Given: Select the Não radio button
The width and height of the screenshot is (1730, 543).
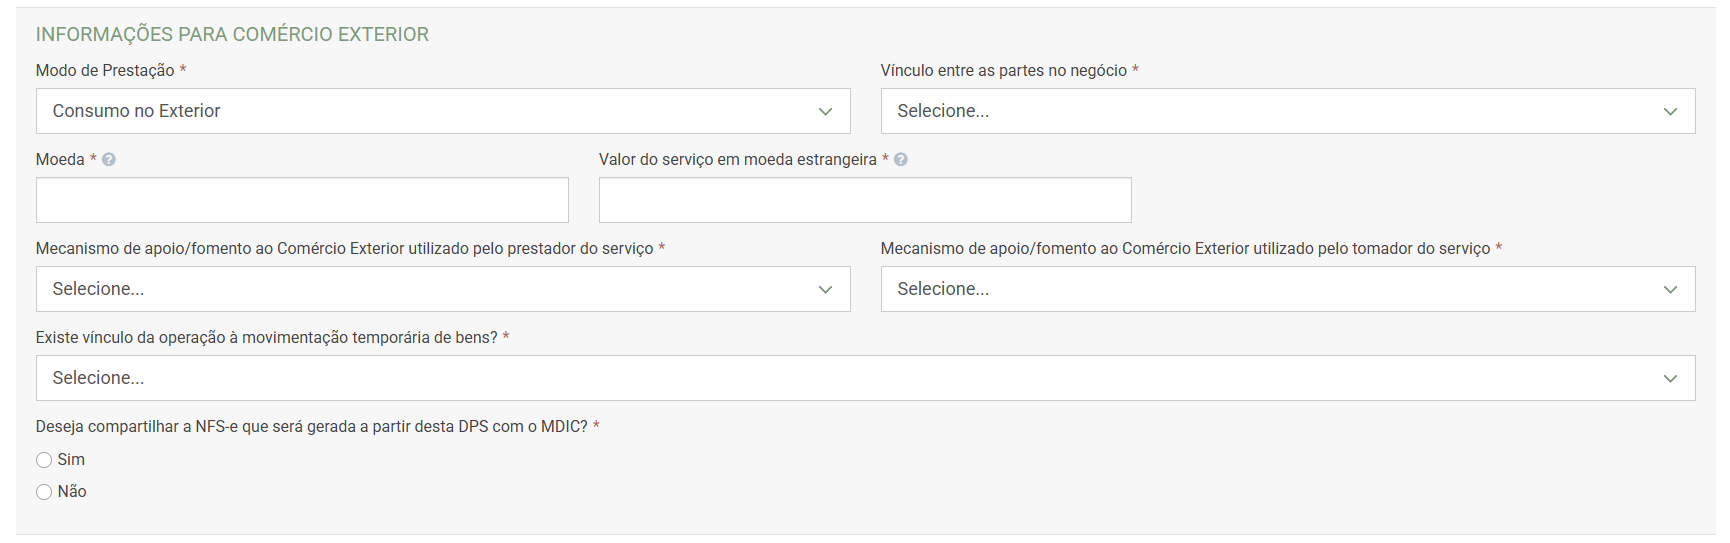Looking at the screenshot, I should (44, 492).
